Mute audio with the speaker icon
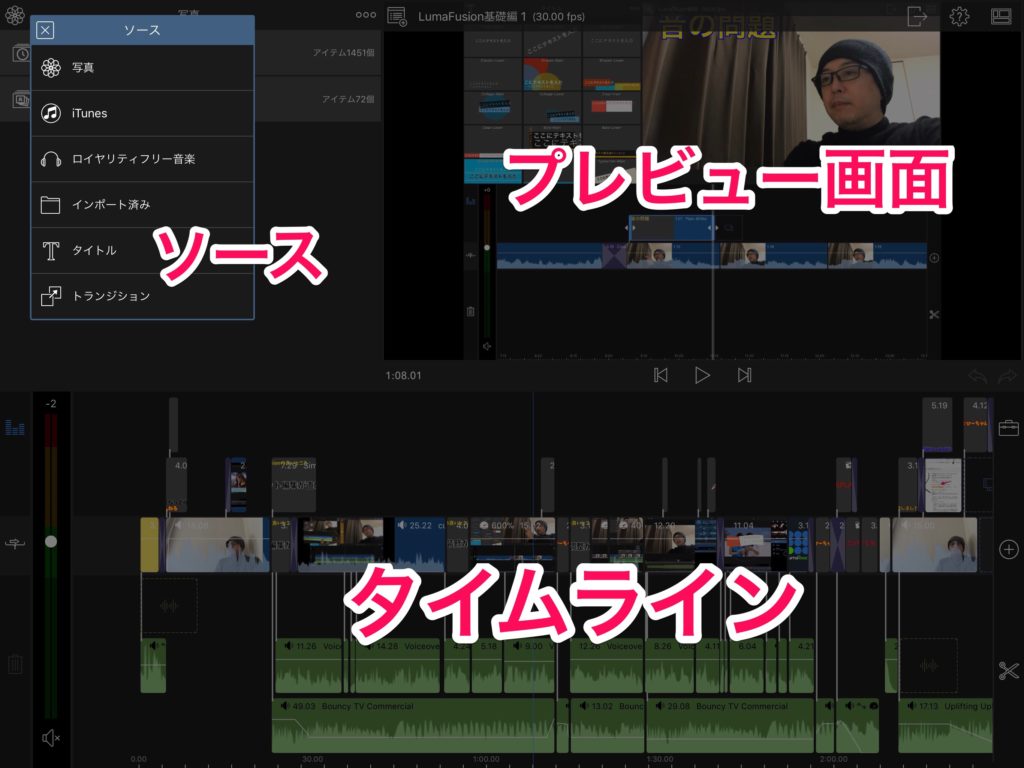Image resolution: width=1024 pixels, height=768 pixels. coord(51,738)
